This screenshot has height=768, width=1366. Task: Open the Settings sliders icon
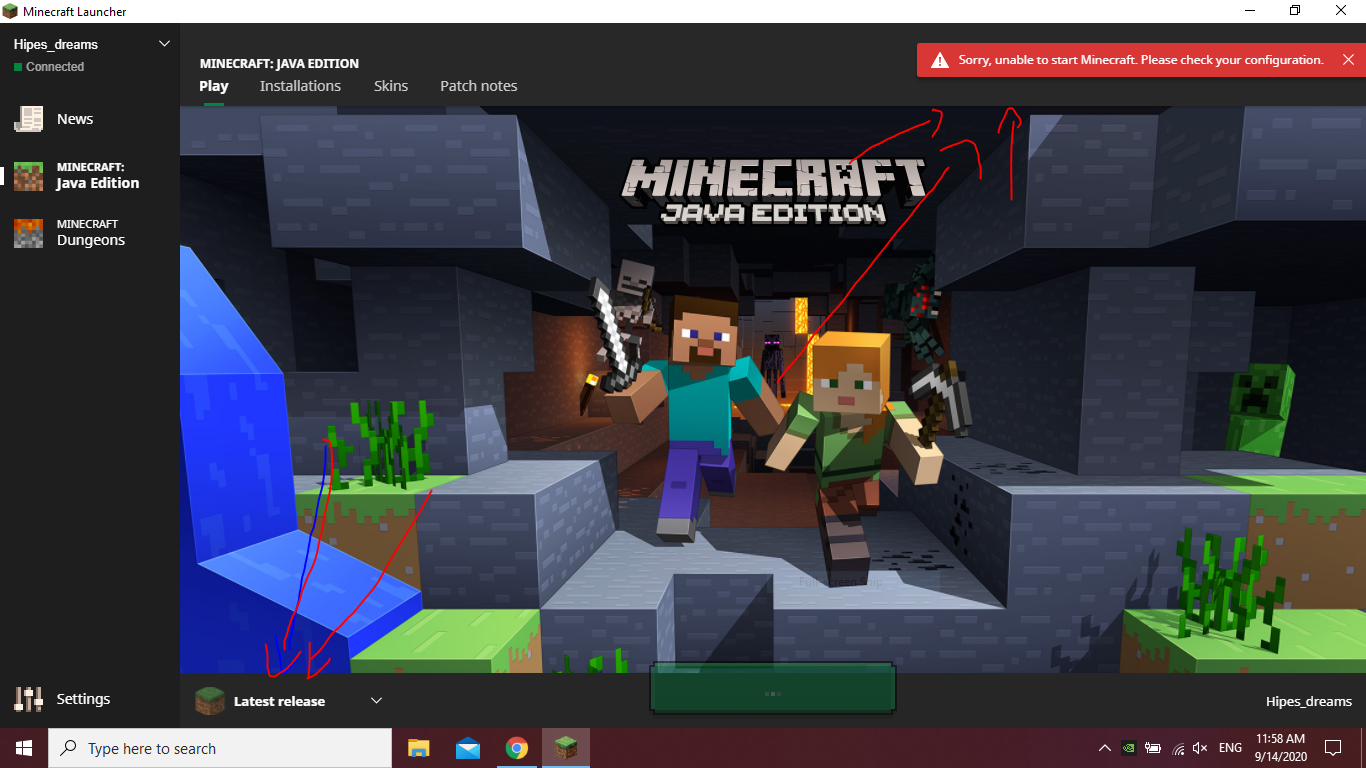click(28, 699)
